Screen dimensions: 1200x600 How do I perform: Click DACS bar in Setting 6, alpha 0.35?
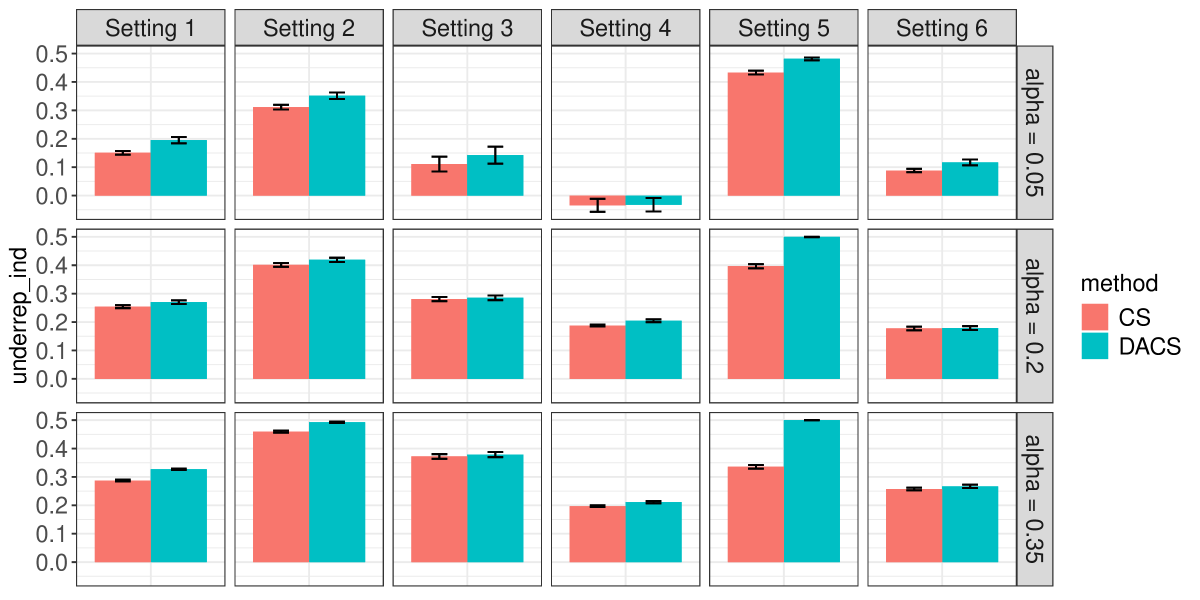(x=970, y=524)
